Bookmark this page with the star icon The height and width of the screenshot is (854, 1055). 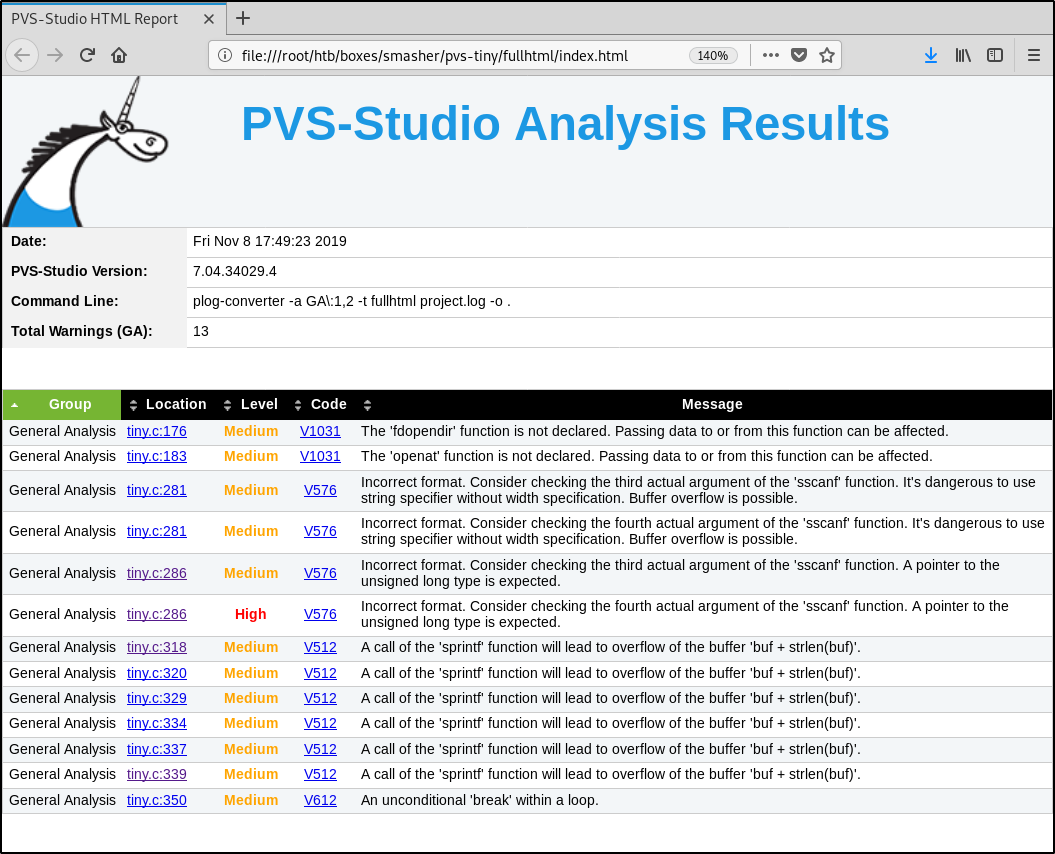click(827, 55)
